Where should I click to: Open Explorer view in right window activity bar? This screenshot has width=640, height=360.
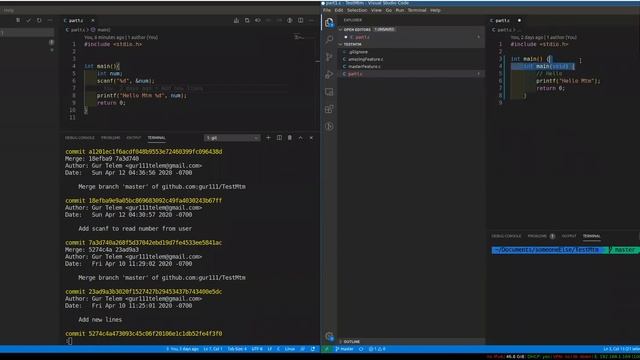[329, 22]
